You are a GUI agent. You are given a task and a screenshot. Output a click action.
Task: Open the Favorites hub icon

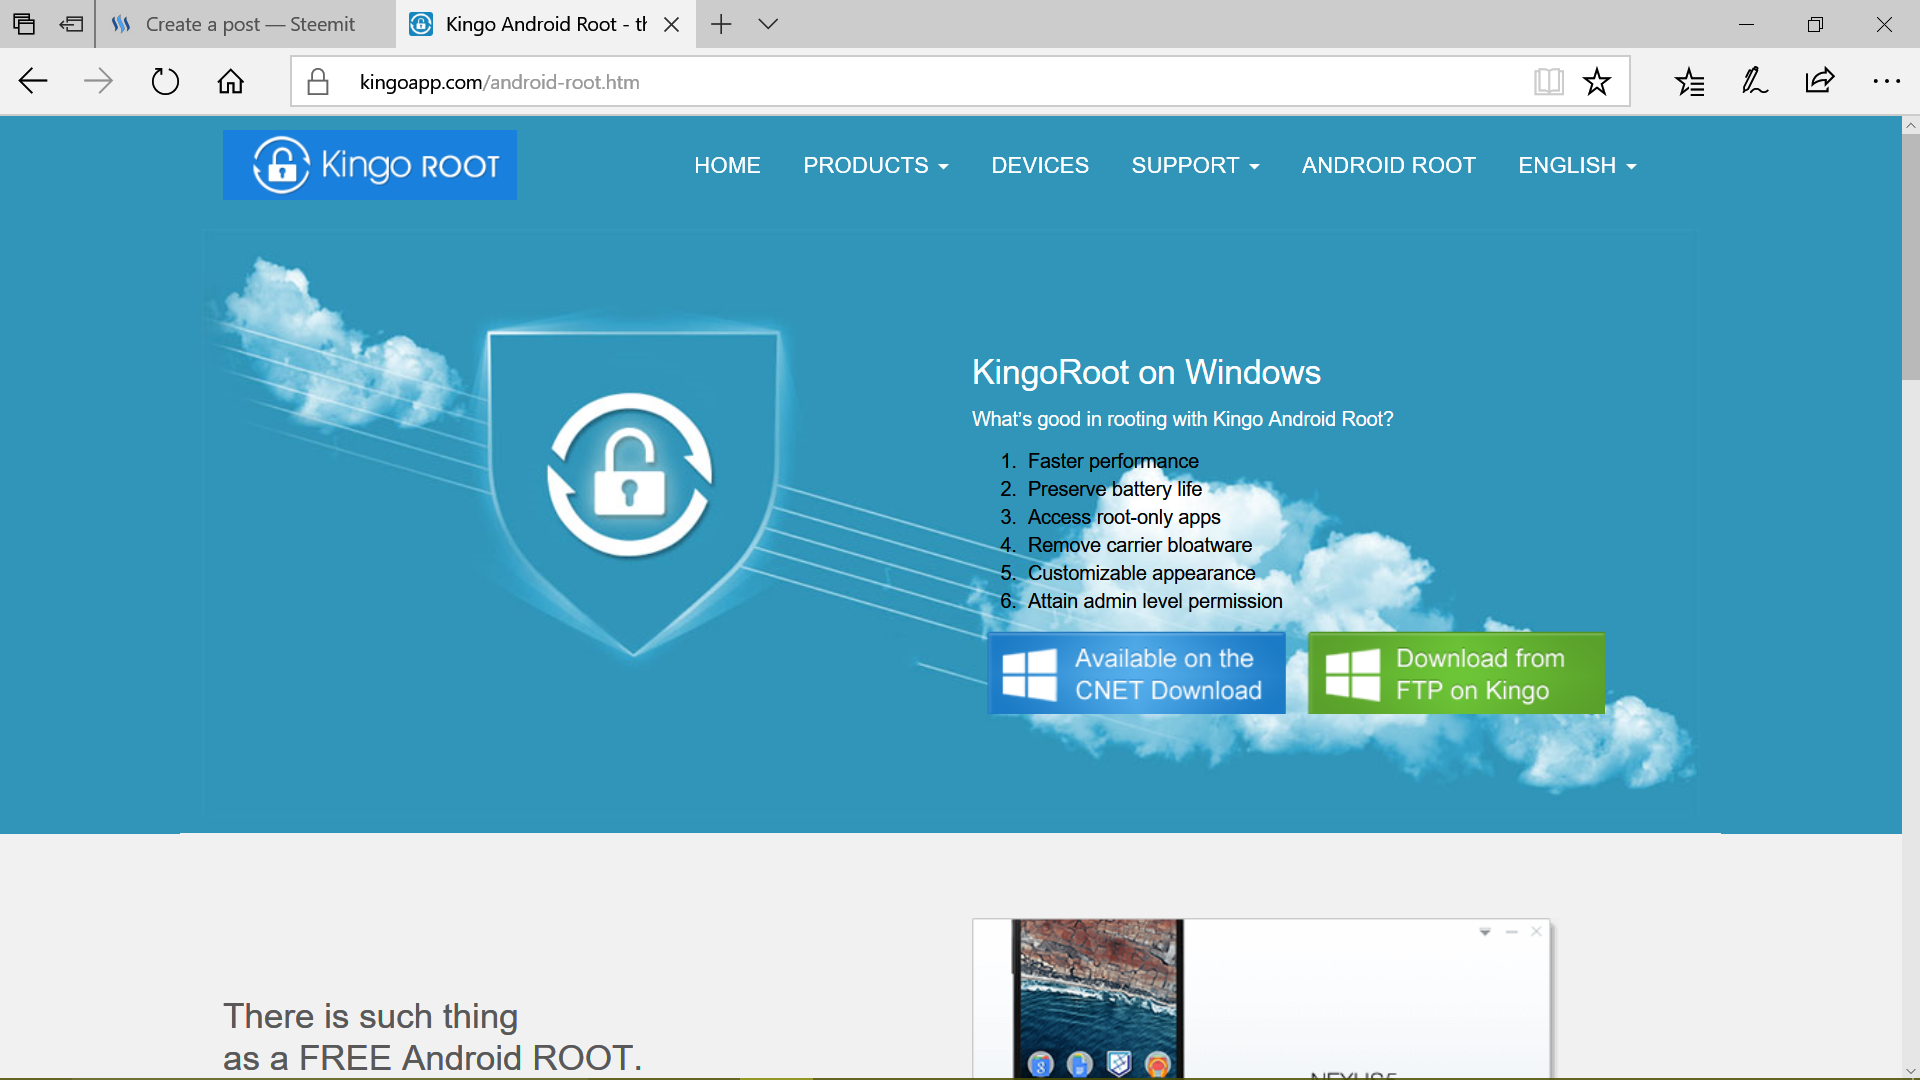1689,81
